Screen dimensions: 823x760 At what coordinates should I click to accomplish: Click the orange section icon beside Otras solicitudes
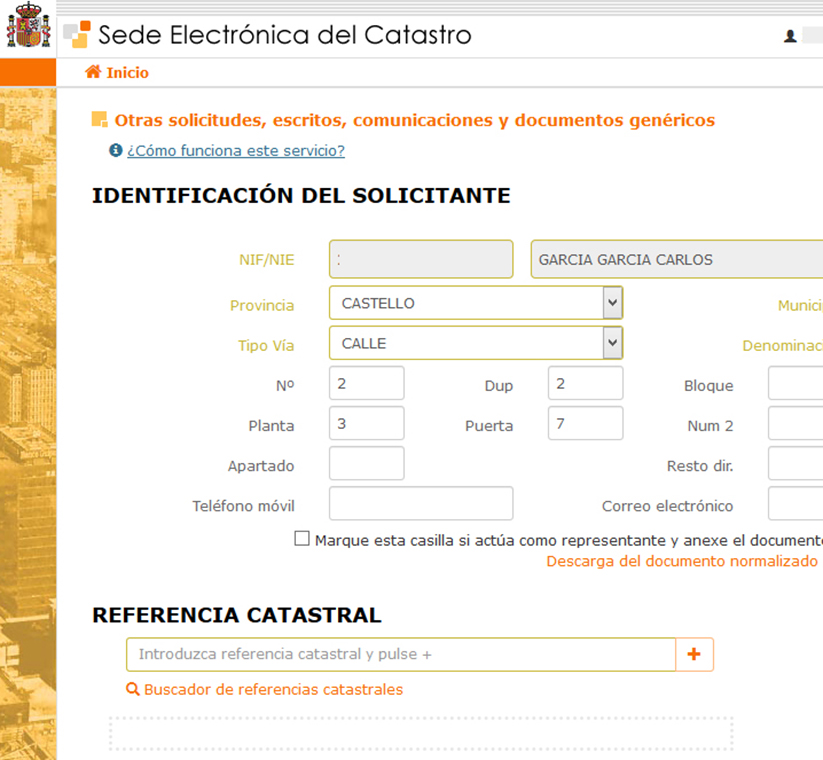pos(99,120)
